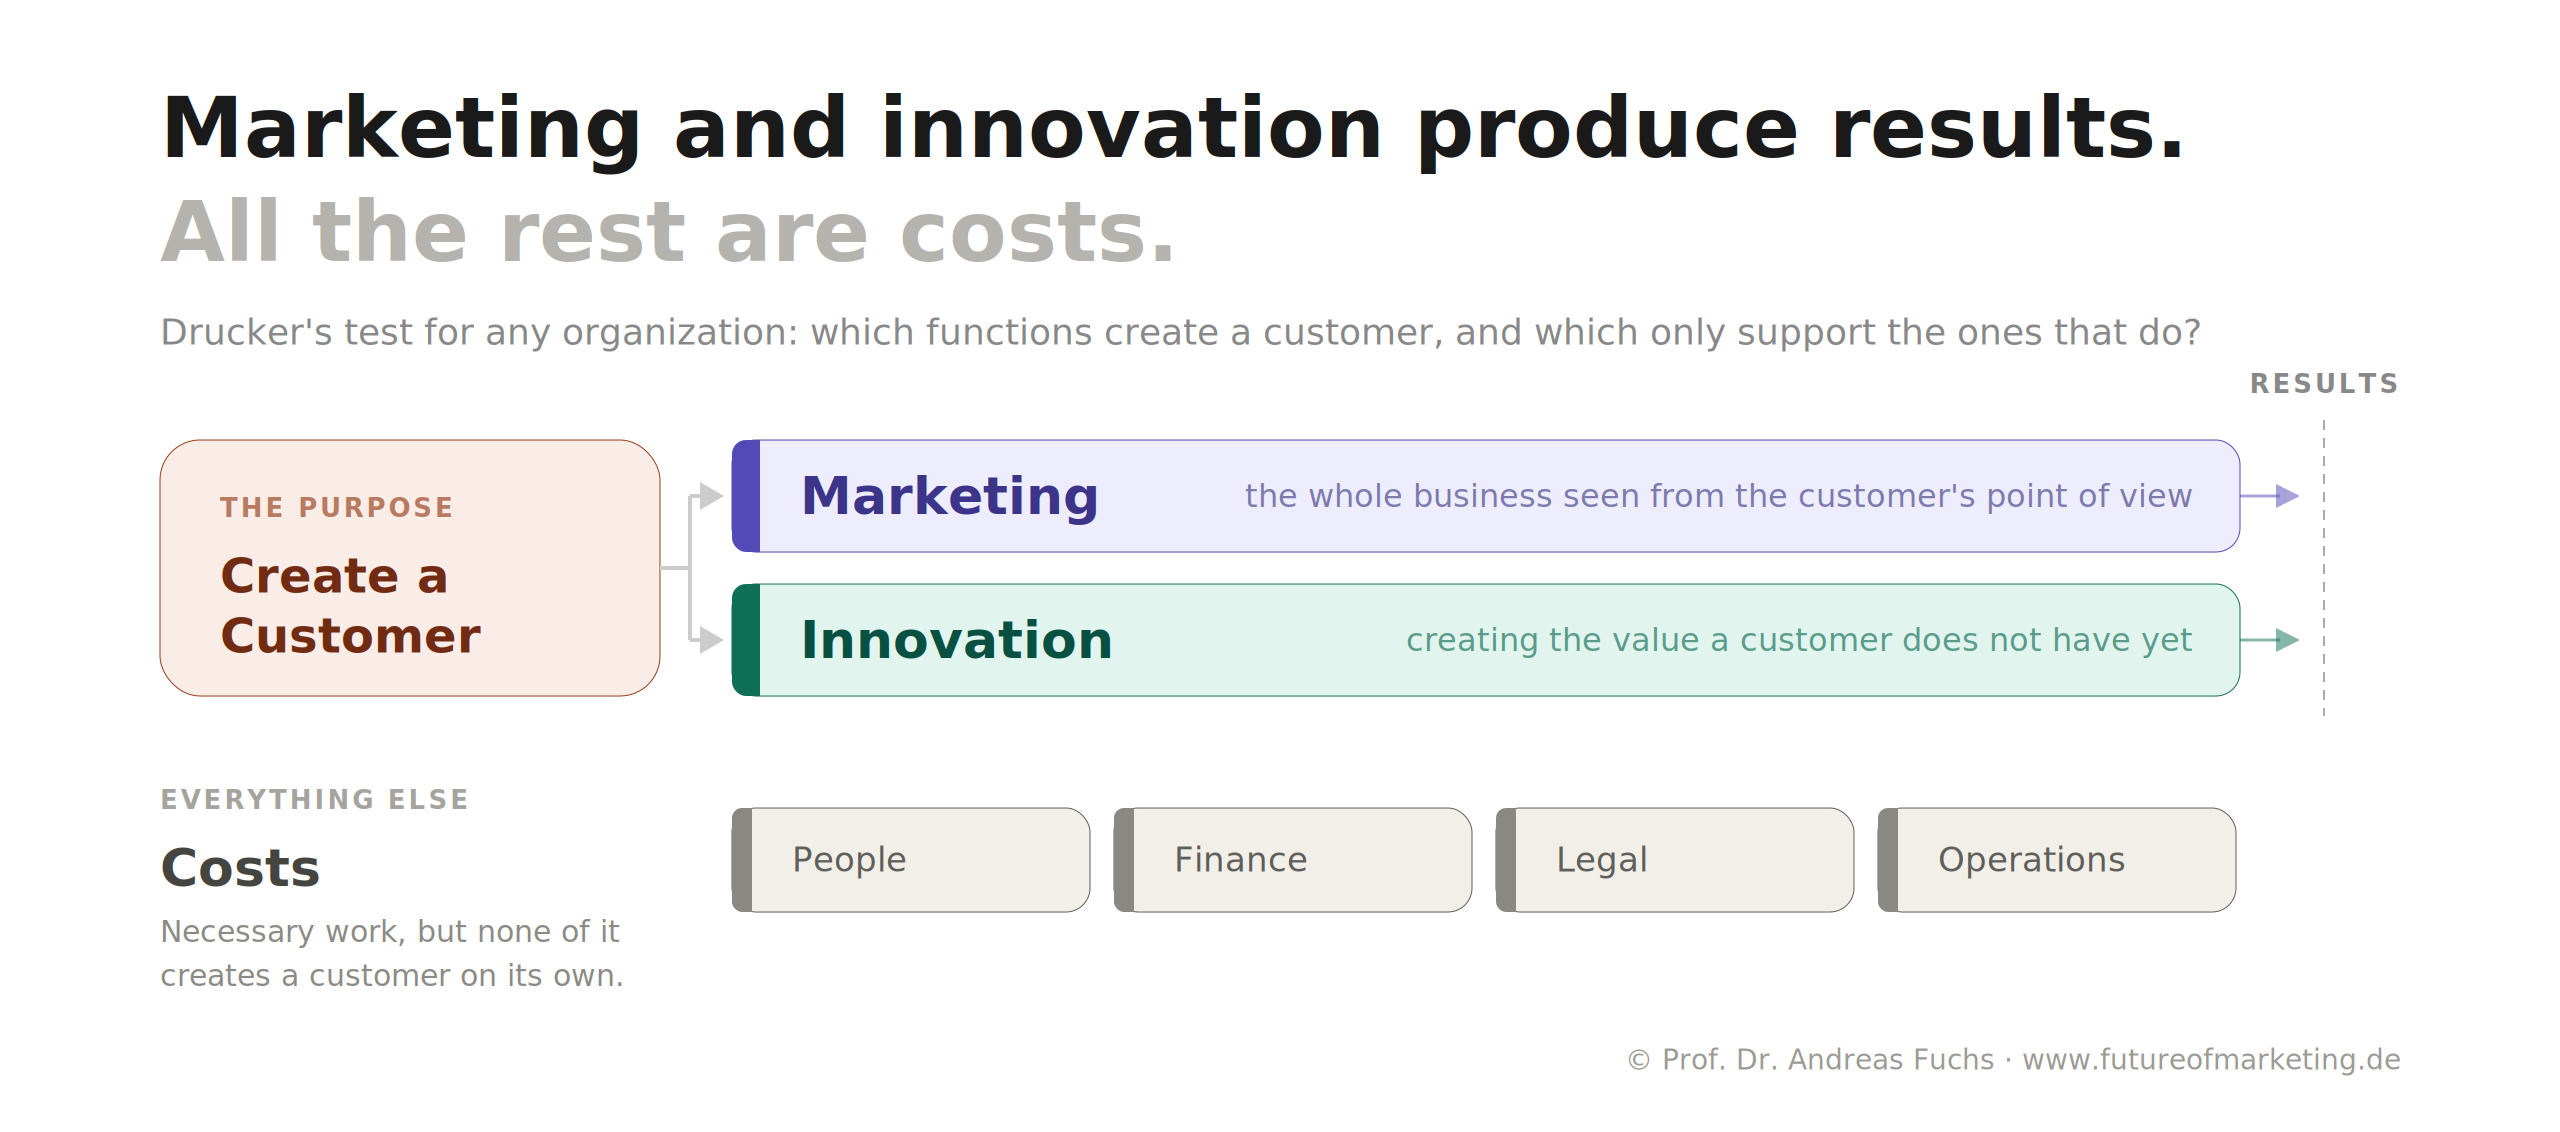Click the customer's point of view description text
This screenshot has height=1132, width=2560.
1718,496
